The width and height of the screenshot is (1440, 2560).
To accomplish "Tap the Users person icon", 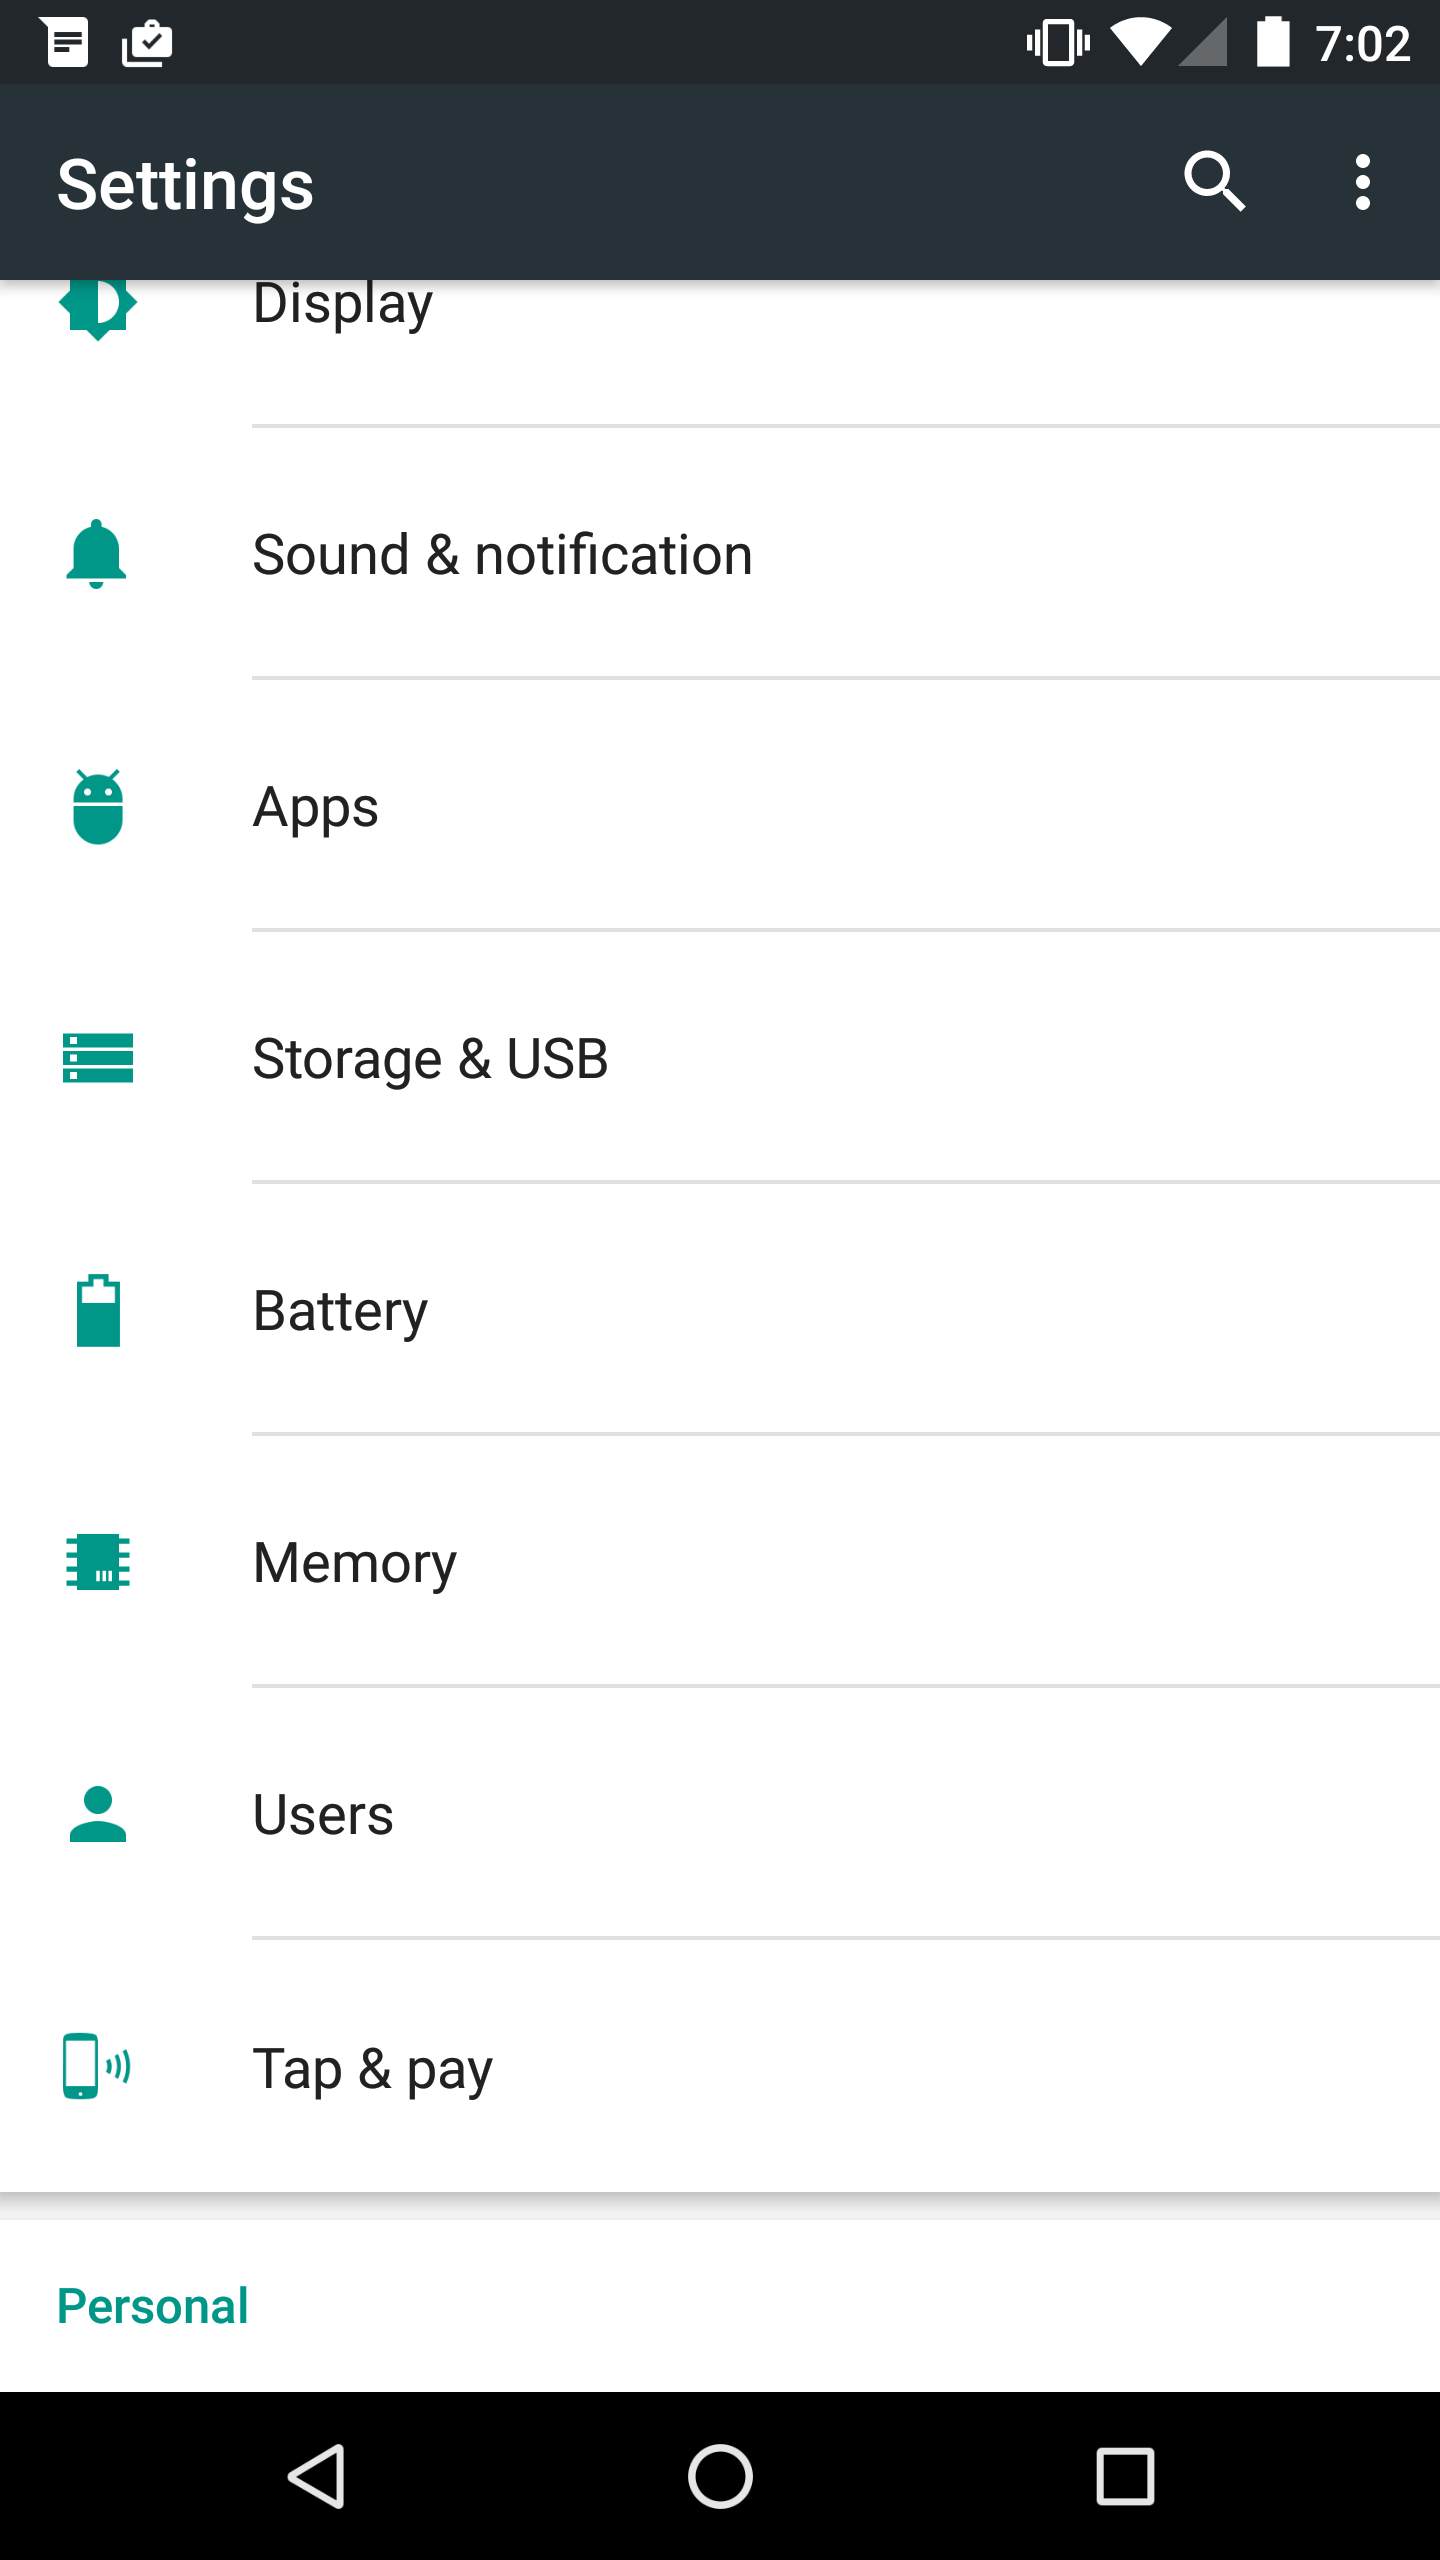I will coord(98,1814).
